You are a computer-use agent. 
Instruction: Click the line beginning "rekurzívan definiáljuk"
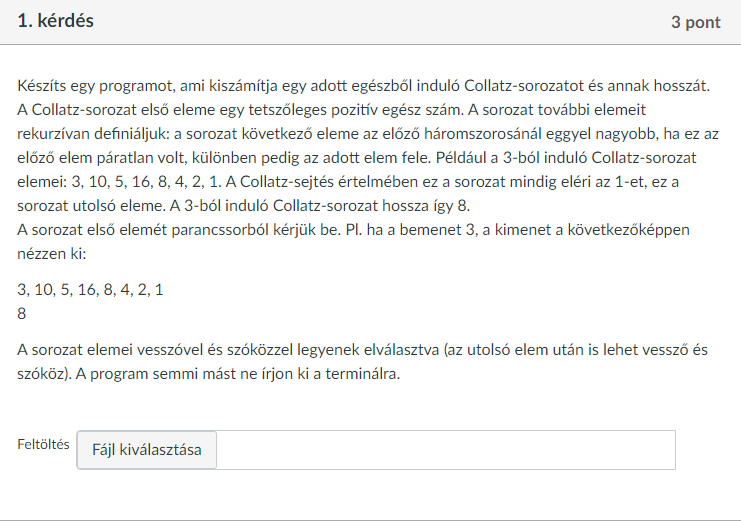coord(368,134)
